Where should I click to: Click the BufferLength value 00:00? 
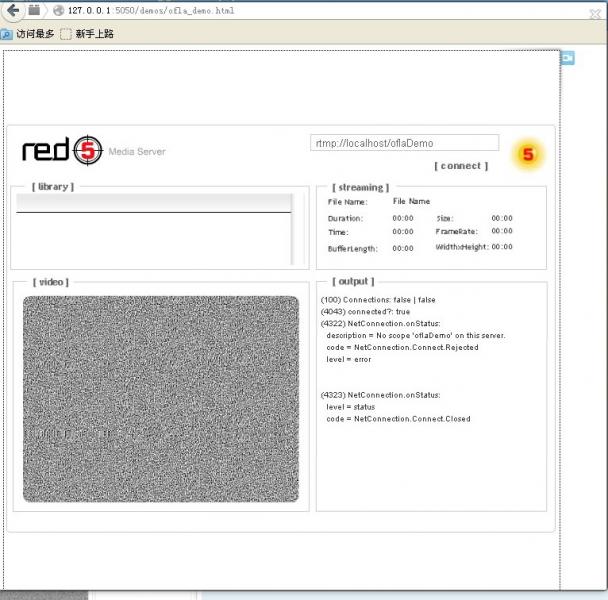point(403,248)
